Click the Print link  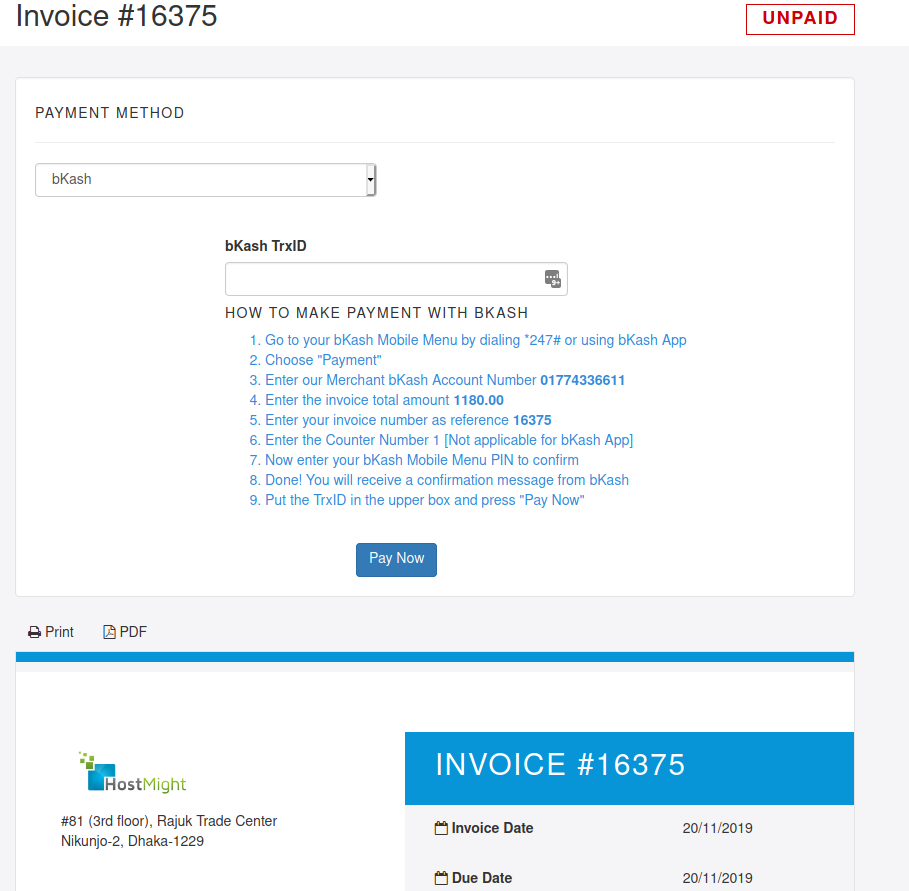click(51, 632)
